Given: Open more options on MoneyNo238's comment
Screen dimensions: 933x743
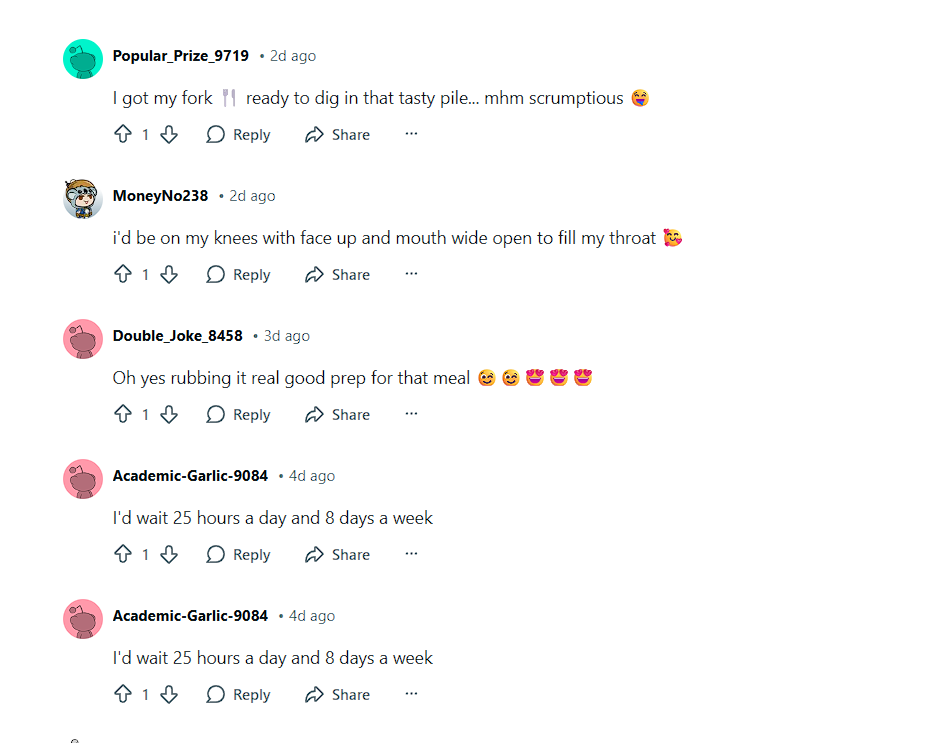Looking at the screenshot, I should pos(411,274).
